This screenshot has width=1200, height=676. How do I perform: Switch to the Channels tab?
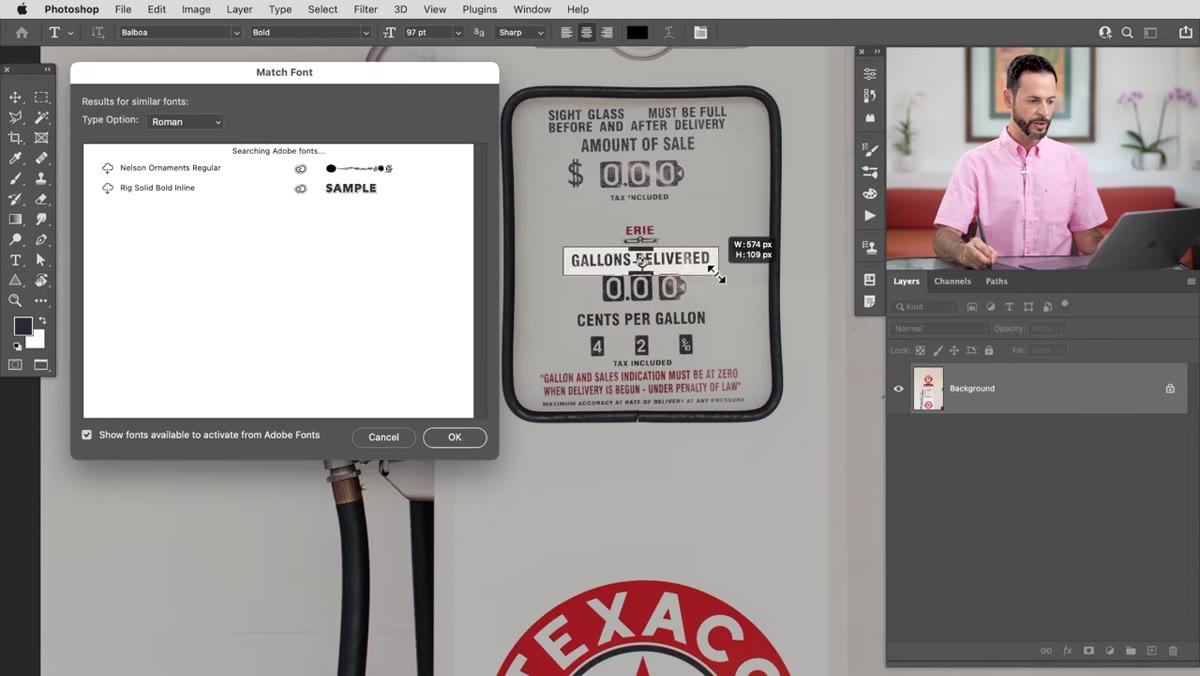(x=952, y=281)
